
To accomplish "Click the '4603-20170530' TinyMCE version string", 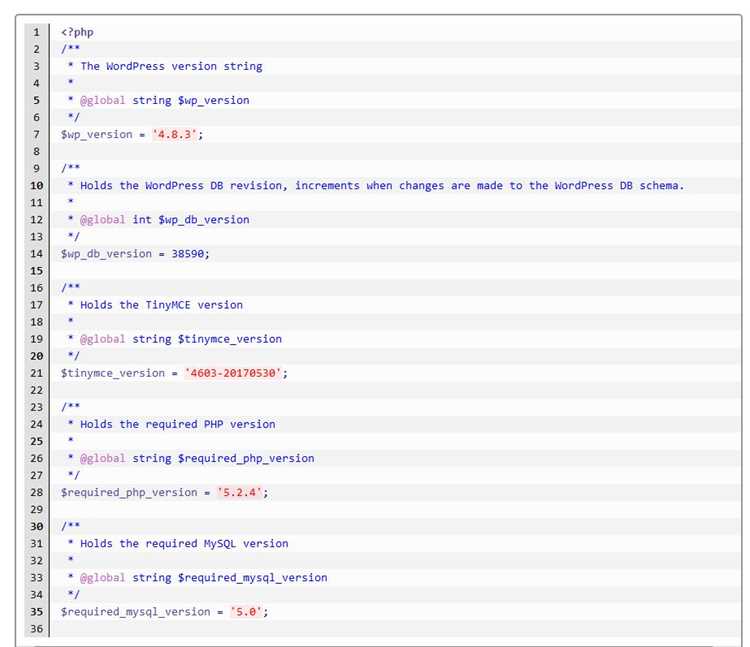I will click(x=233, y=373).
